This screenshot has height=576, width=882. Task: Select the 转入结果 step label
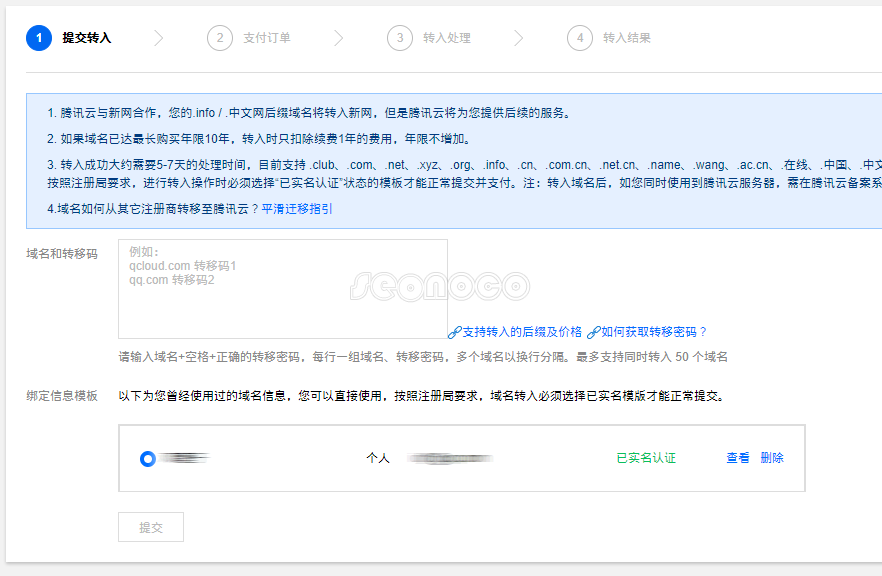627,38
